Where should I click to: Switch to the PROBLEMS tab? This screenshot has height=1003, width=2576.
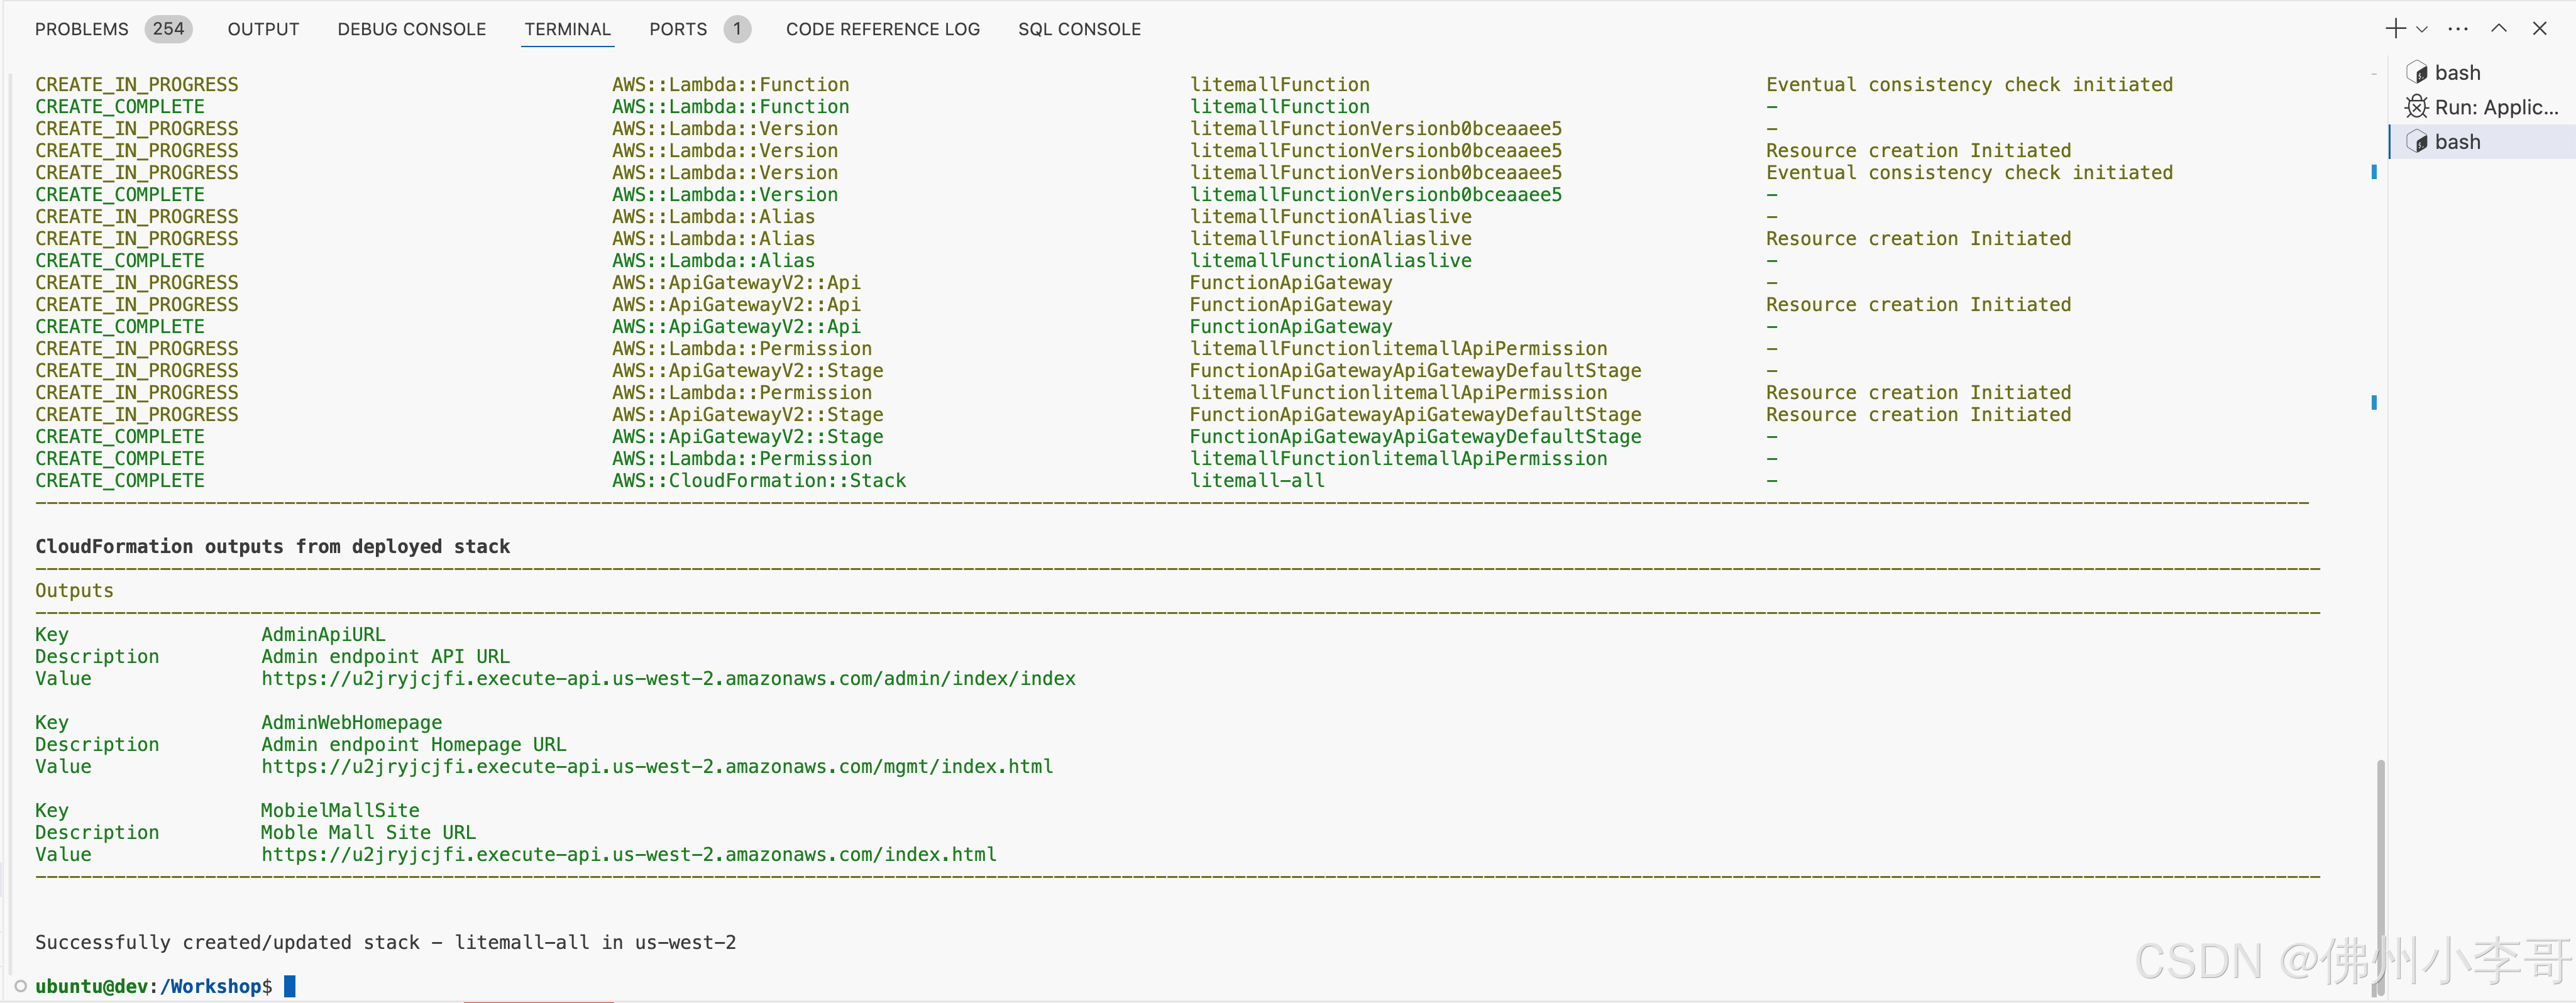click(82, 29)
